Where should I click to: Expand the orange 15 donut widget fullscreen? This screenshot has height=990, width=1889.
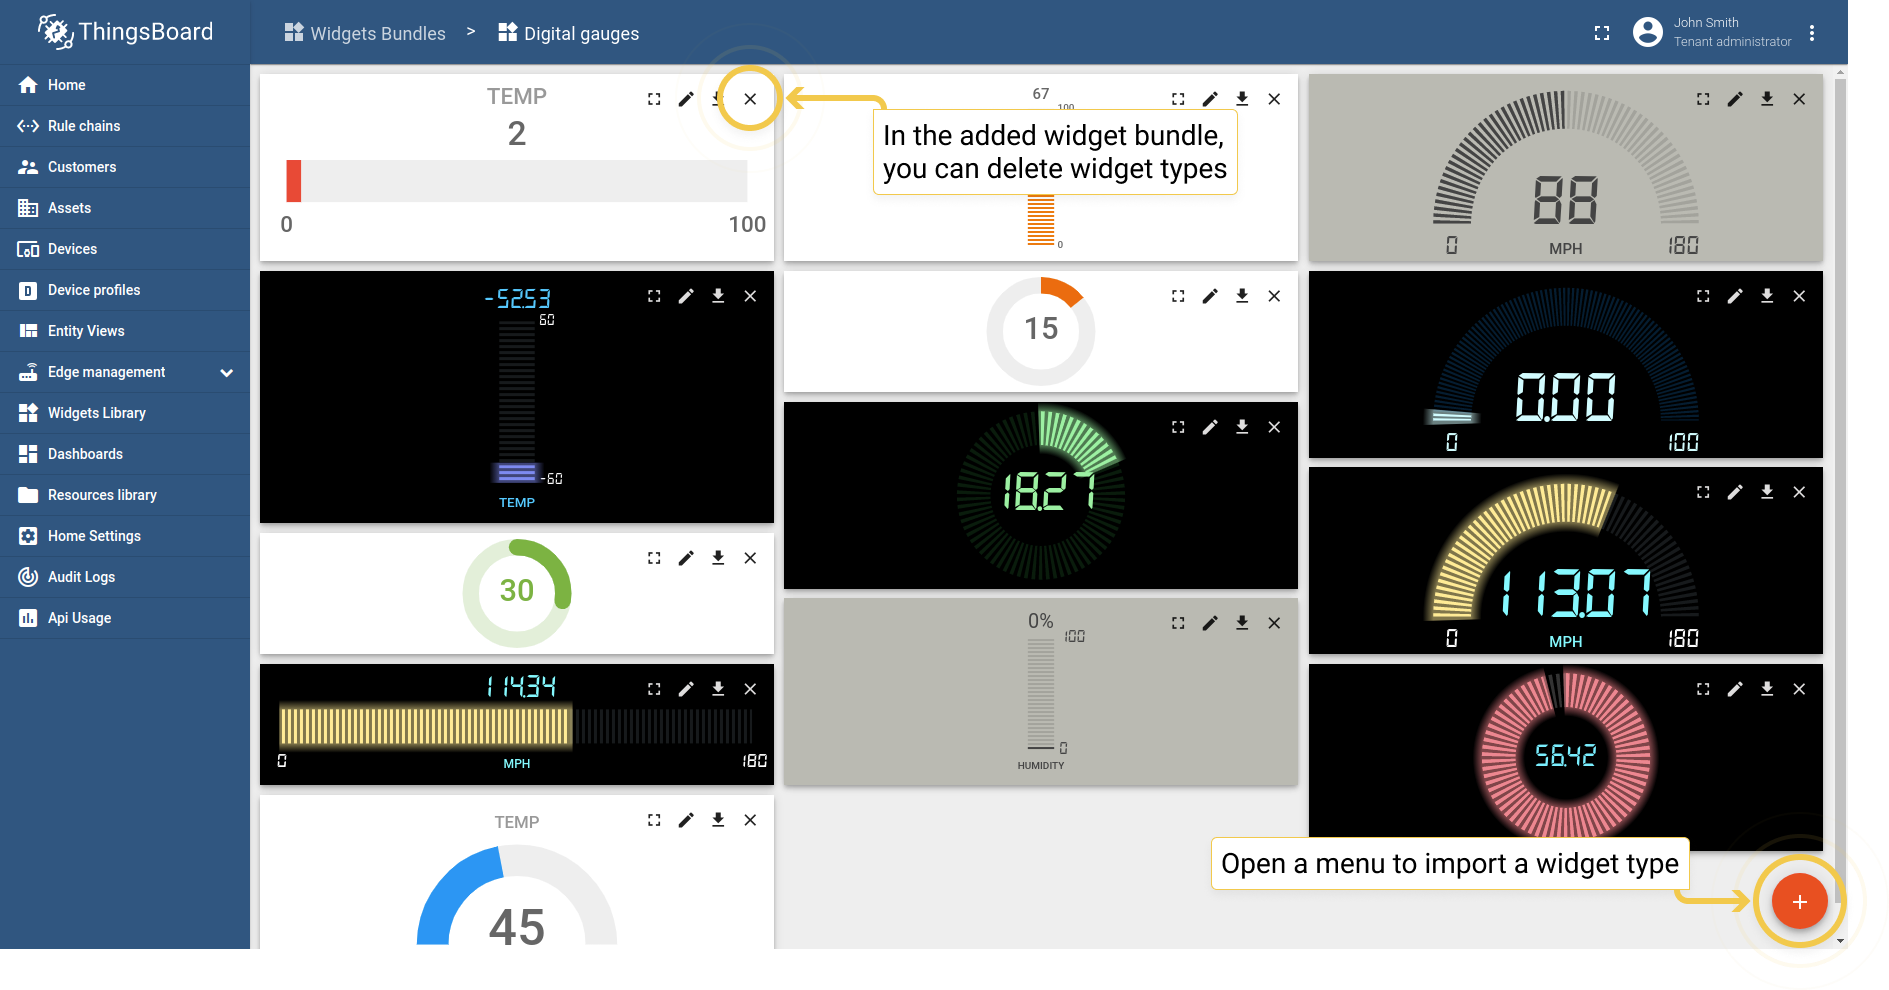click(1178, 296)
